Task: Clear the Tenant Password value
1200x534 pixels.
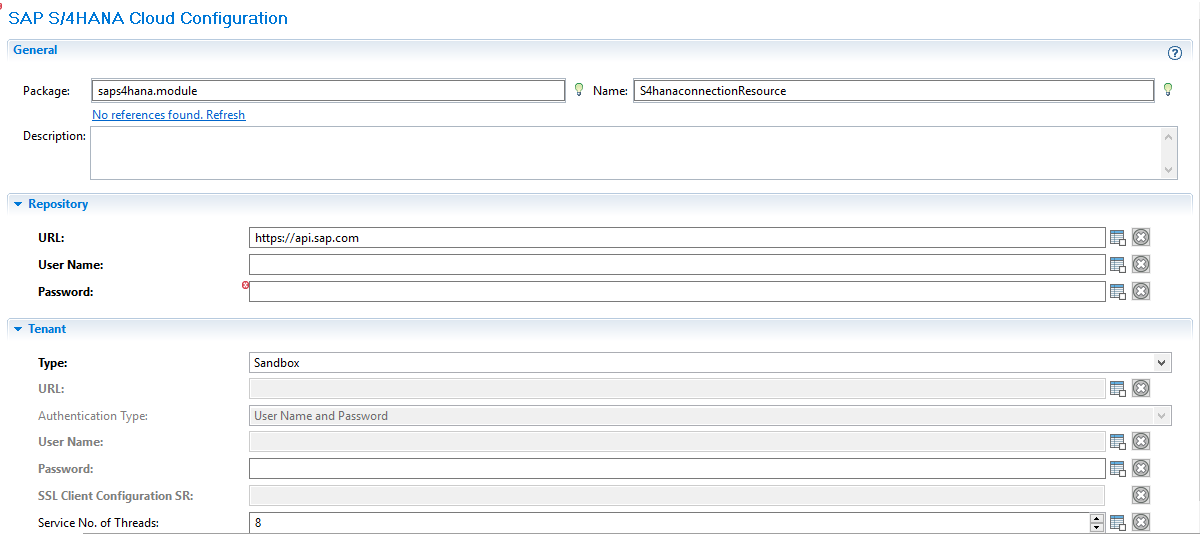Action: coord(1141,468)
